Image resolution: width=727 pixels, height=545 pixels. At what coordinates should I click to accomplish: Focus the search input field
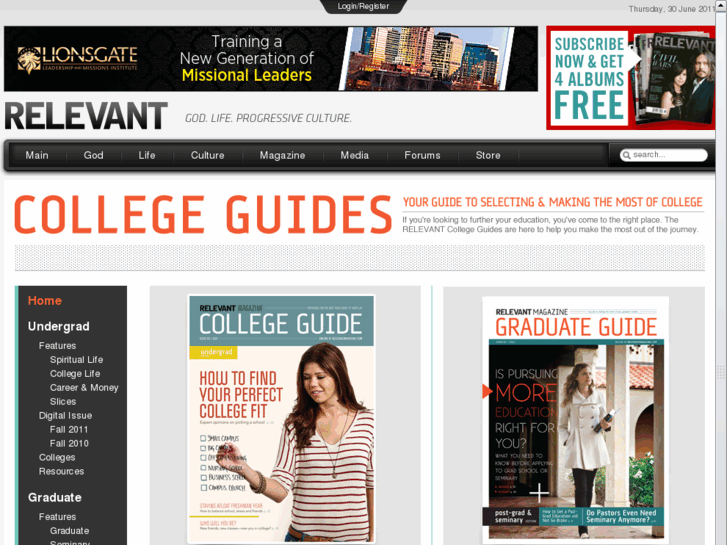pos(664,155)
